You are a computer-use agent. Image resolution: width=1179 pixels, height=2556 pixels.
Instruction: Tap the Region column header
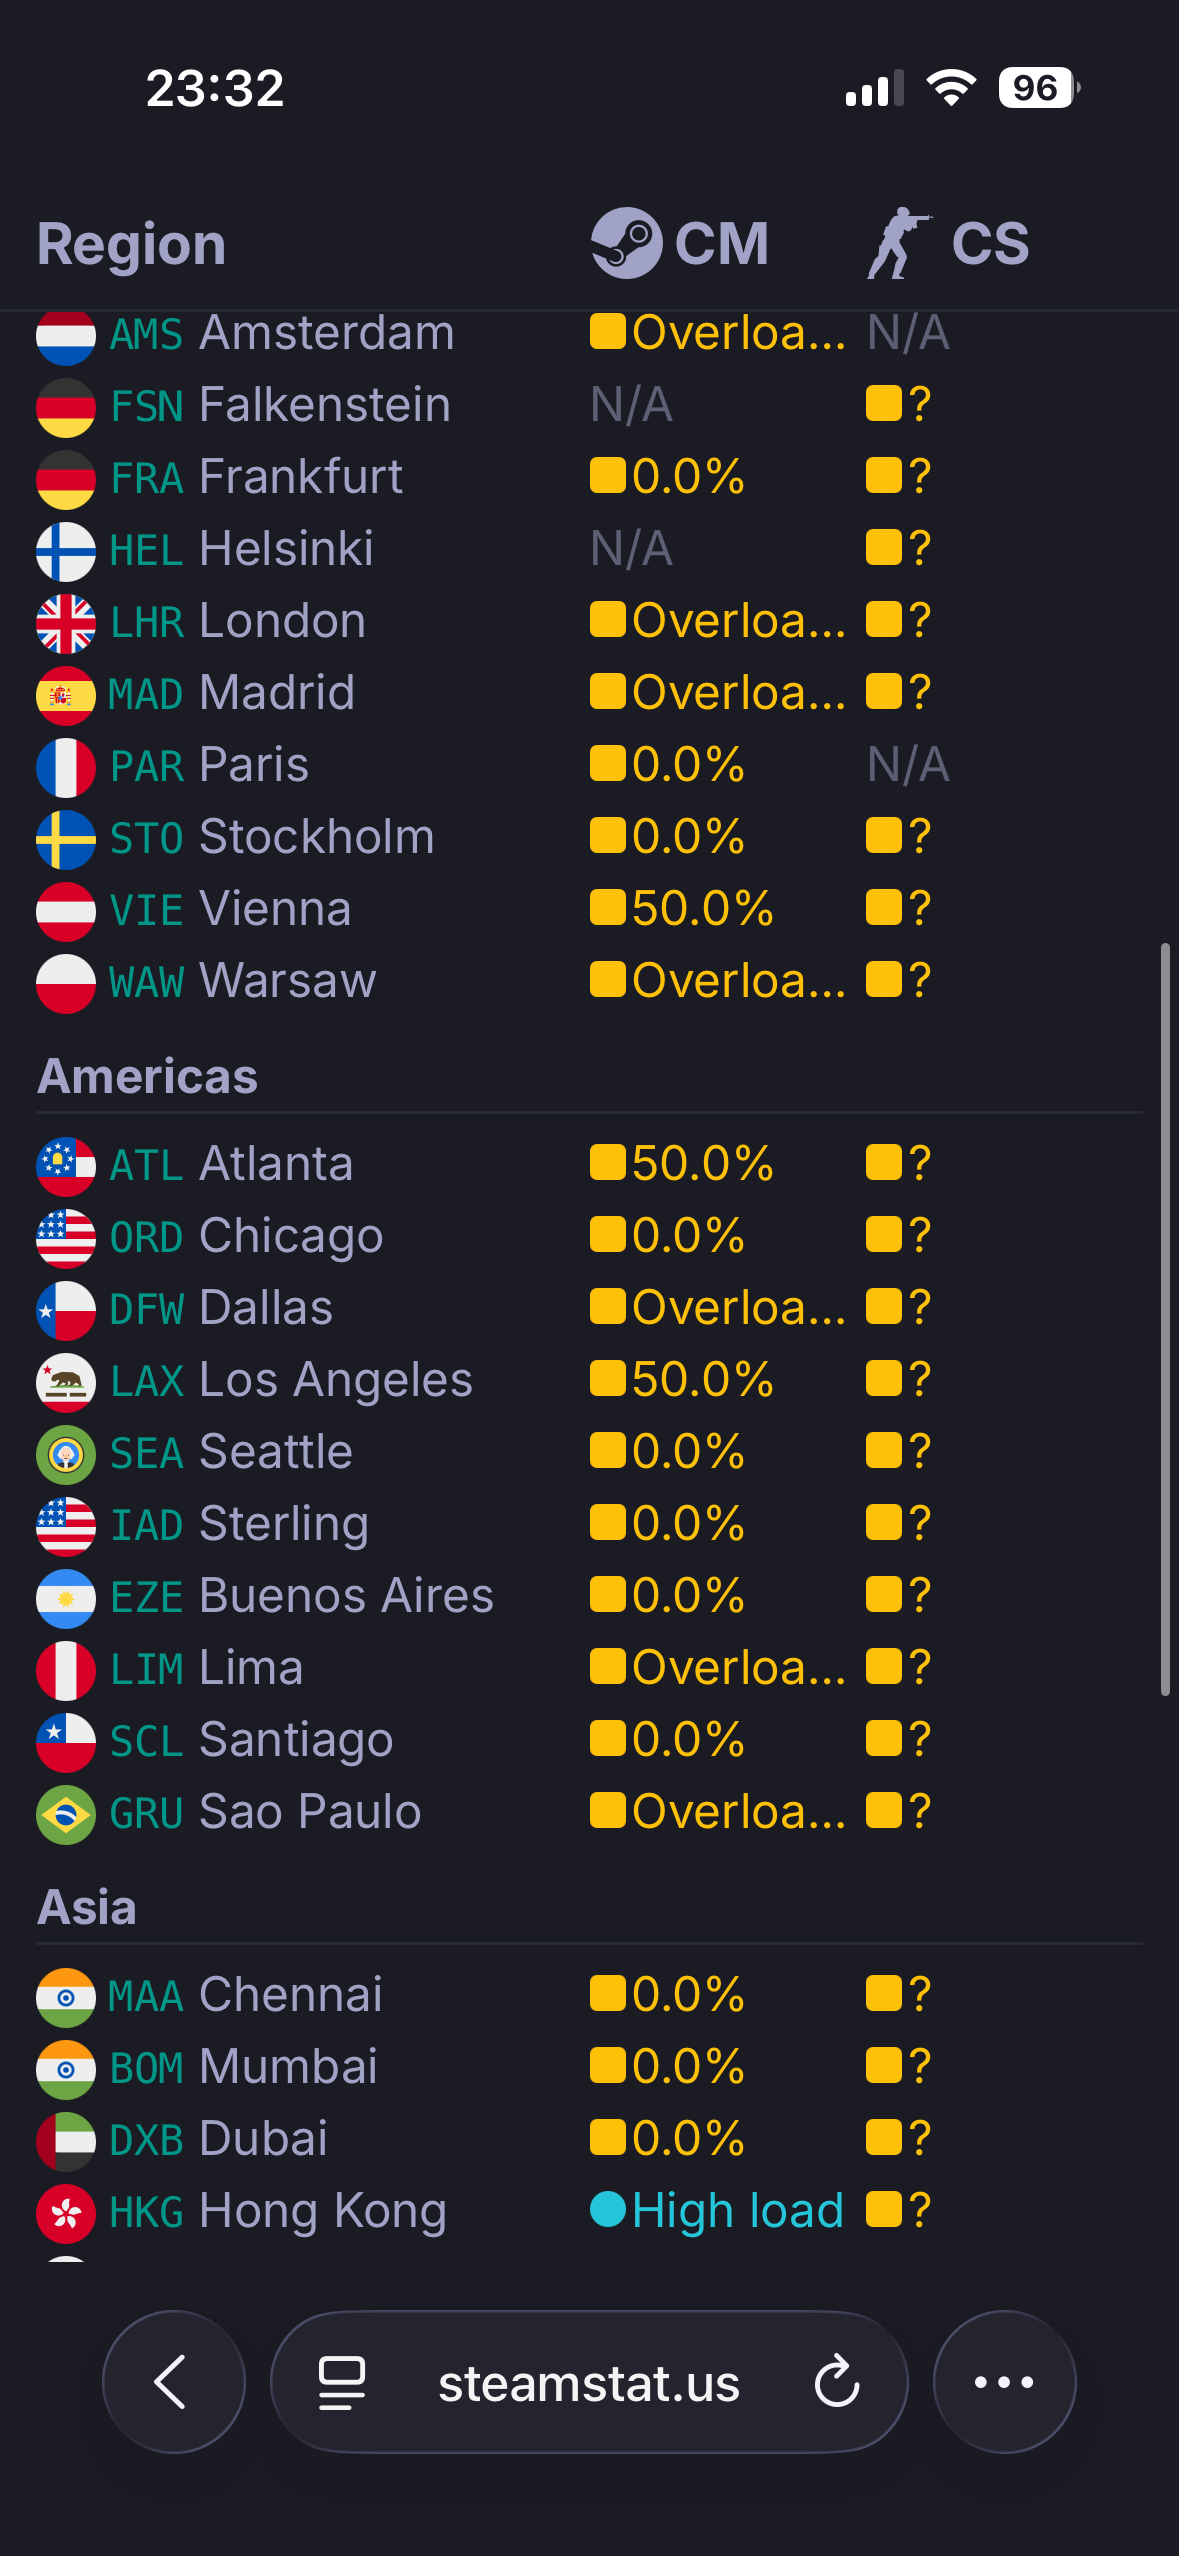131,244
